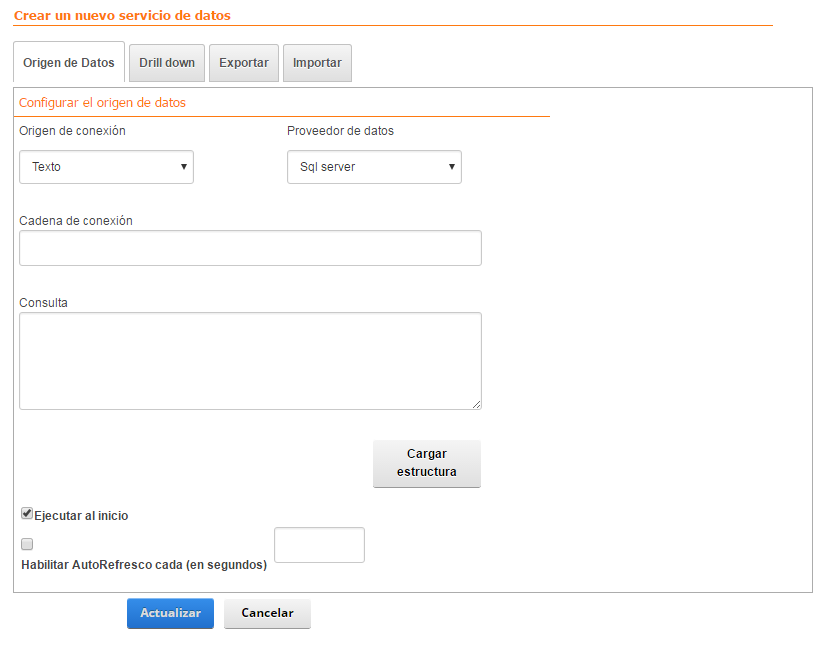This screenshot has height=655, width=830.
Task: Click the Configurar el origen de datos heading
Action: [x=102, y=103]
